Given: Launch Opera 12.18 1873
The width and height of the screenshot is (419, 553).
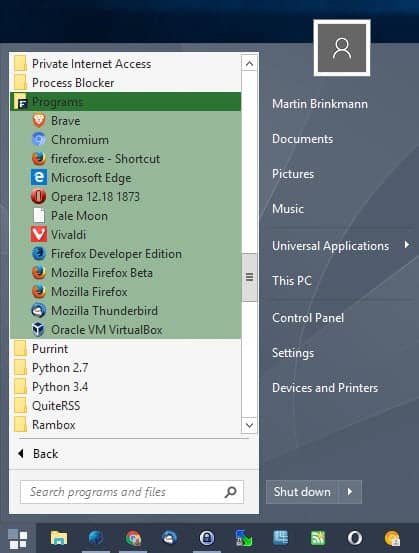Looking at the screenshot, I should tap(125, 197).
